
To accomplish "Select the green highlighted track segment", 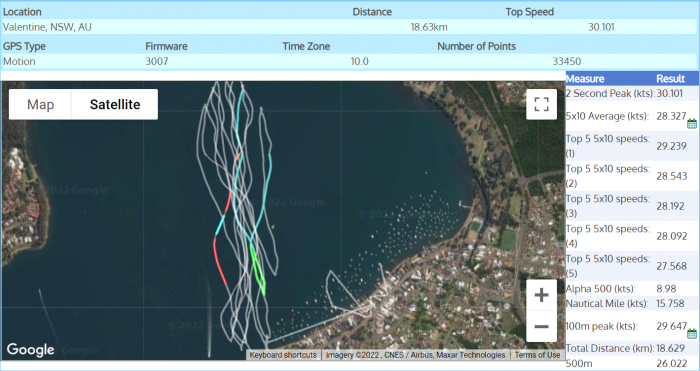I will (x=258, y=270).
